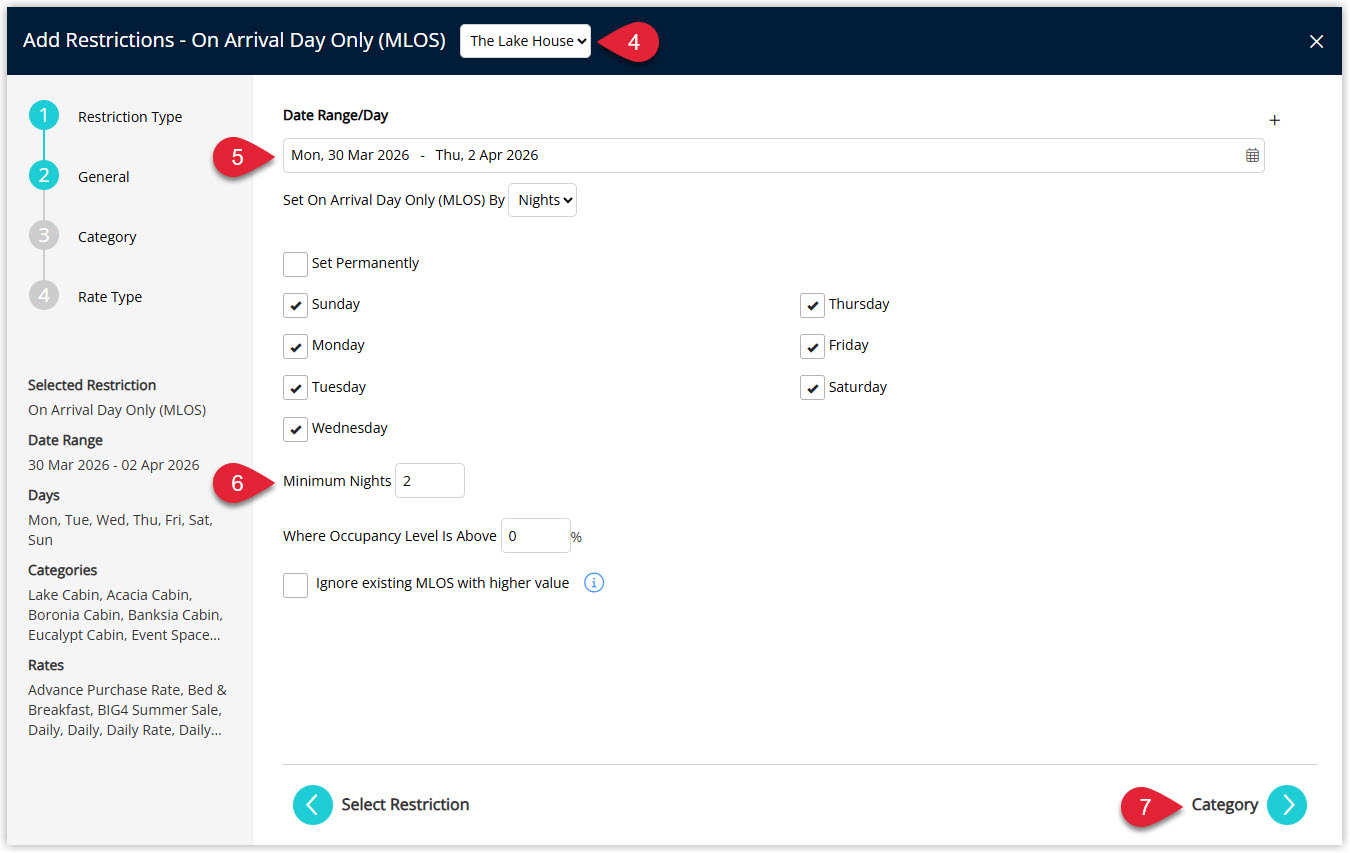Close the Add Restrictions dialog
Viewport: 1350px width, 853px height.
[1316, 41]
